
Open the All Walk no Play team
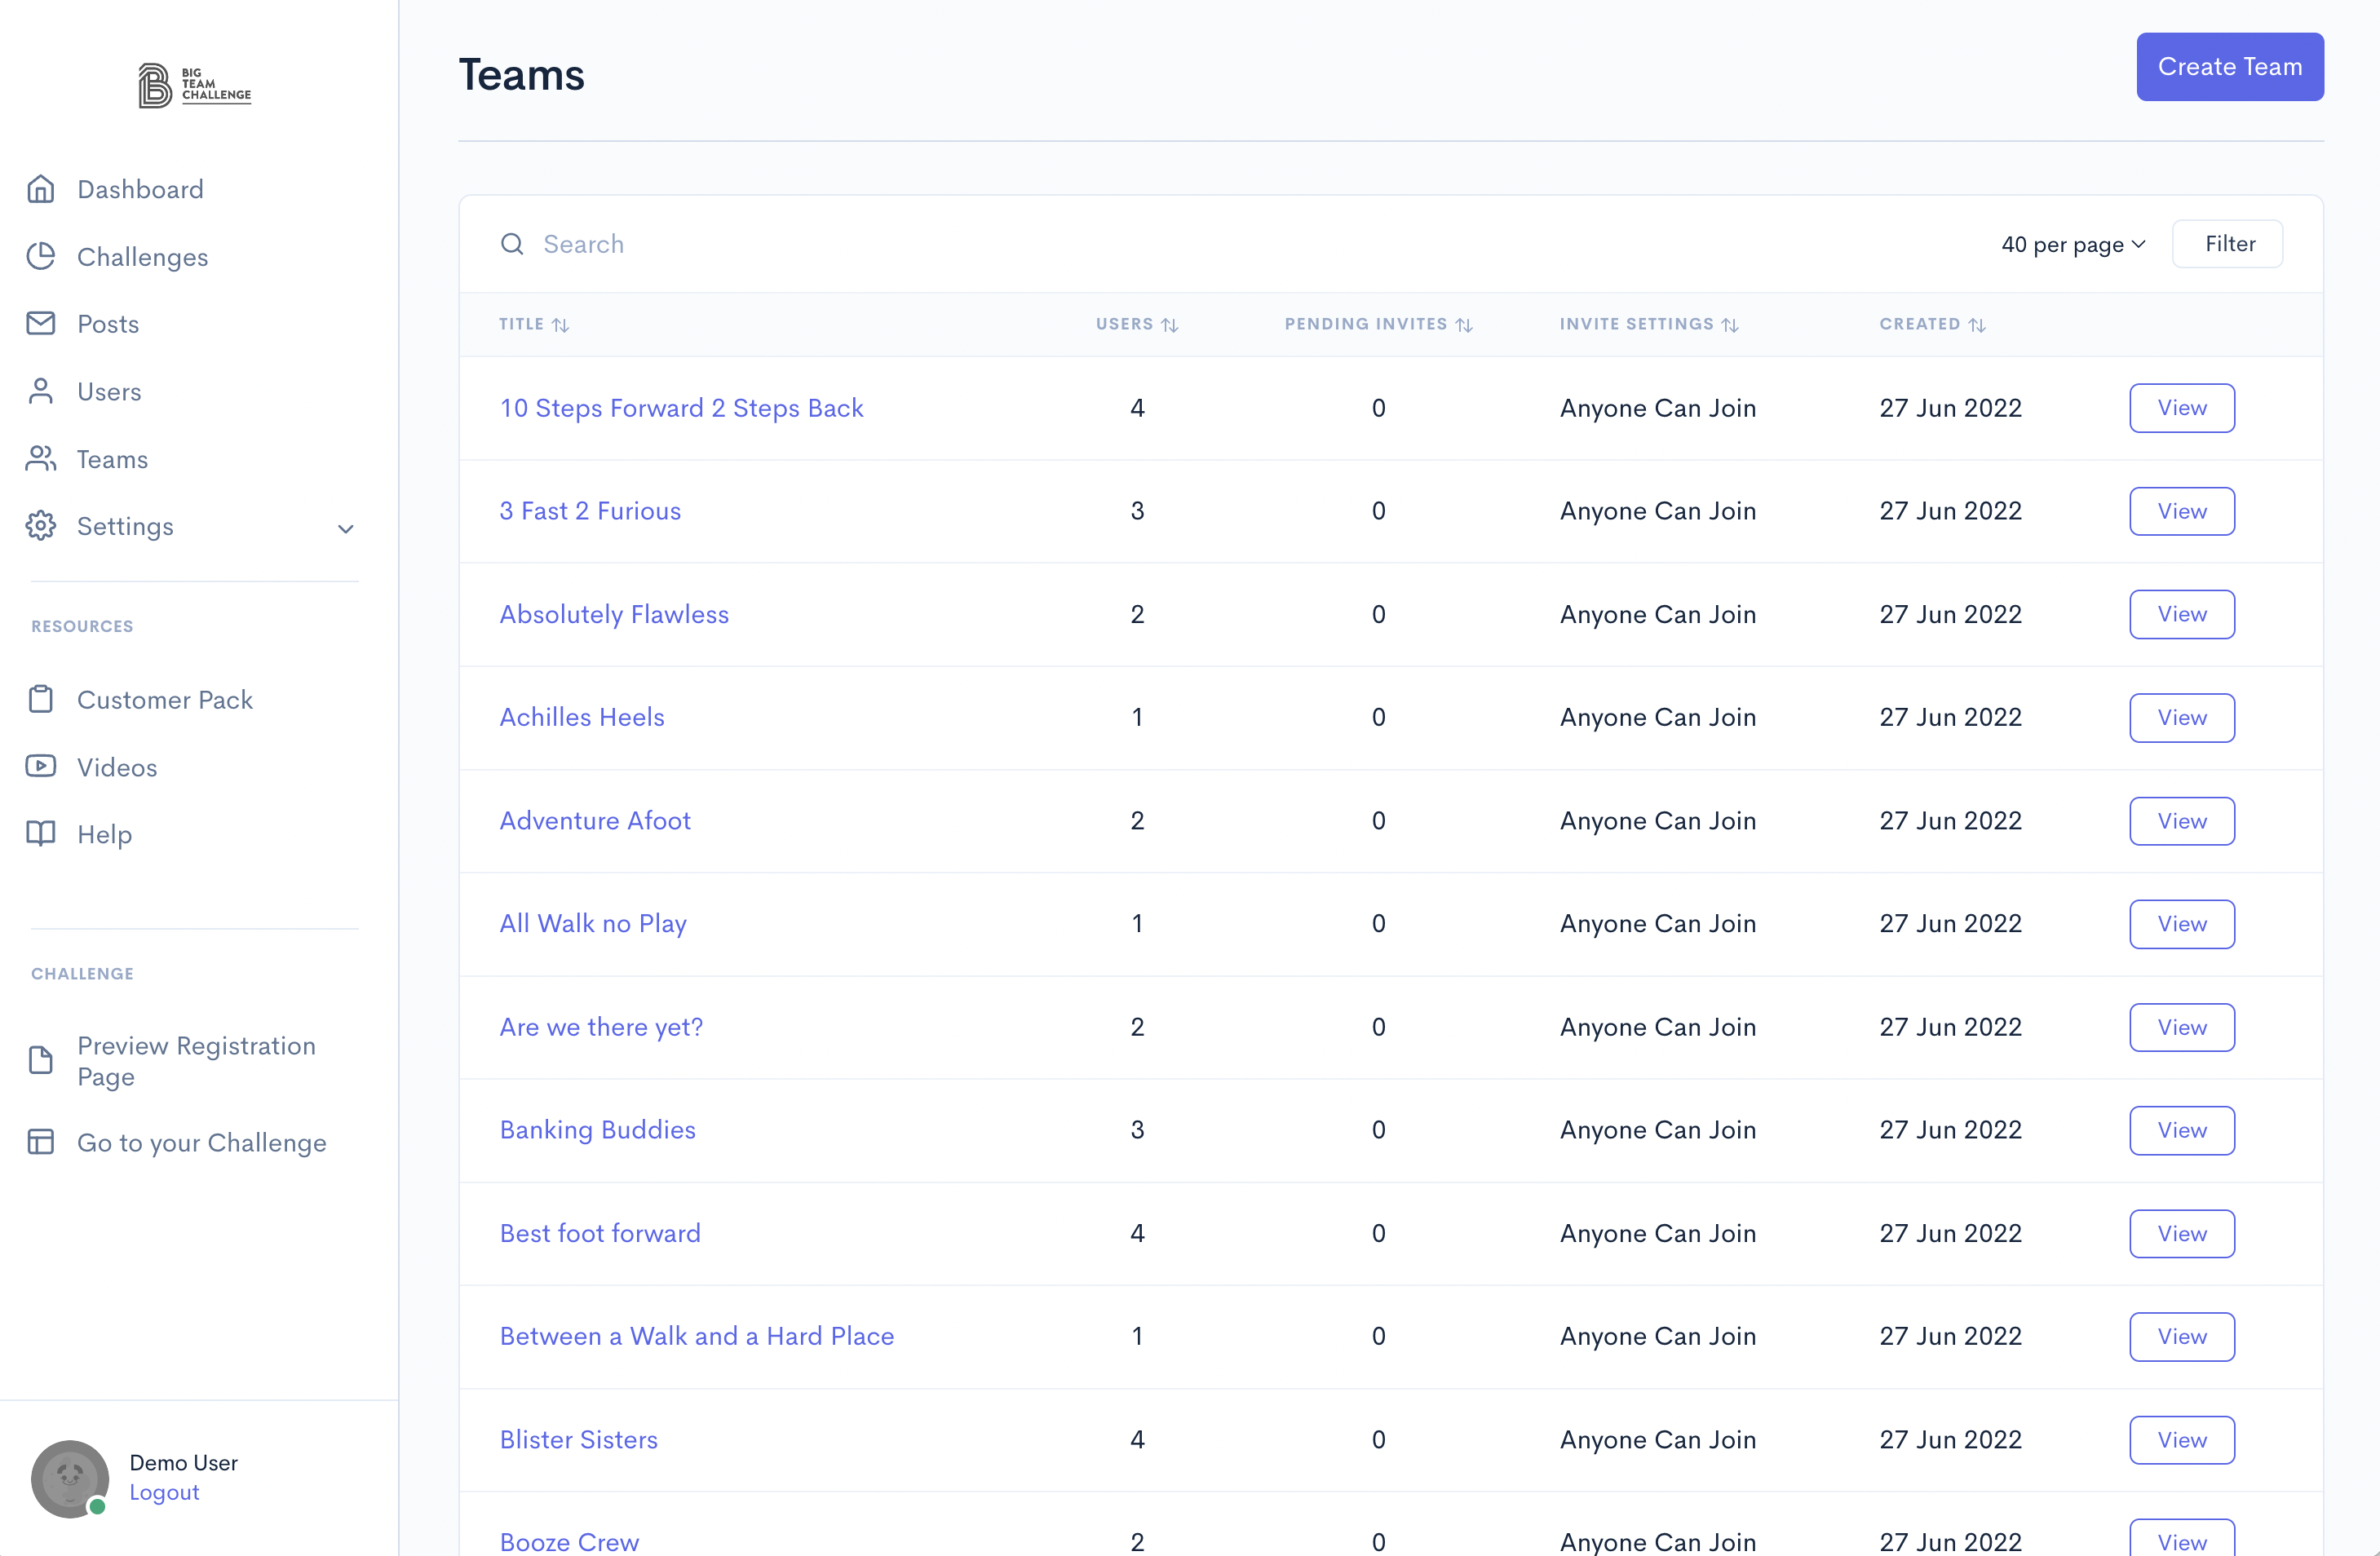pos(593,923)
